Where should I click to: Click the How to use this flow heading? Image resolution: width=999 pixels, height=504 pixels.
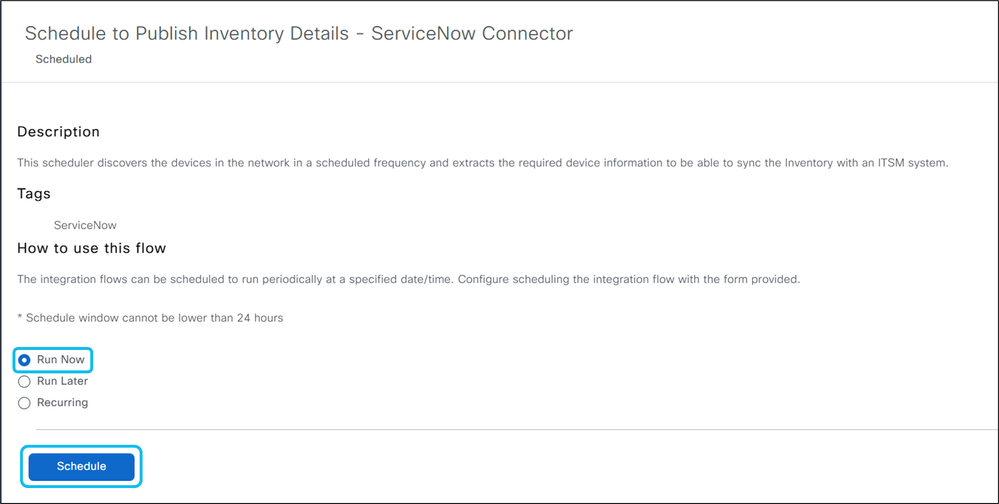tap(91, 248)
